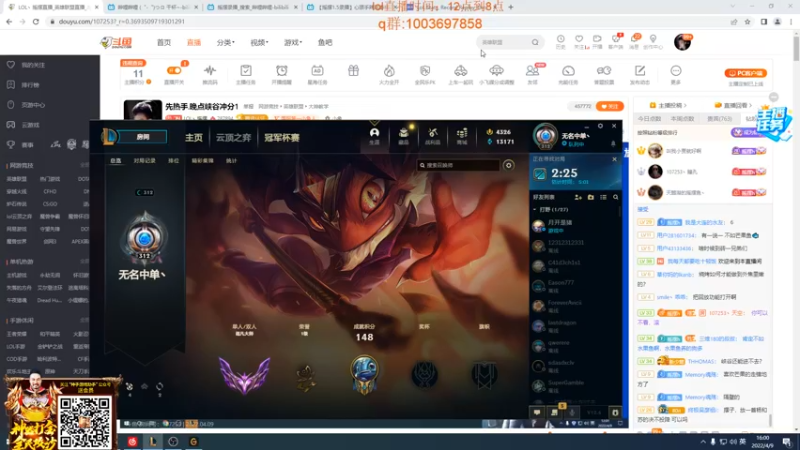Image resolution: width=800 pixels, height=450 pixels.
Task: Go to 鱼吧 on Douyu navigation
Action: pos(325,42)
